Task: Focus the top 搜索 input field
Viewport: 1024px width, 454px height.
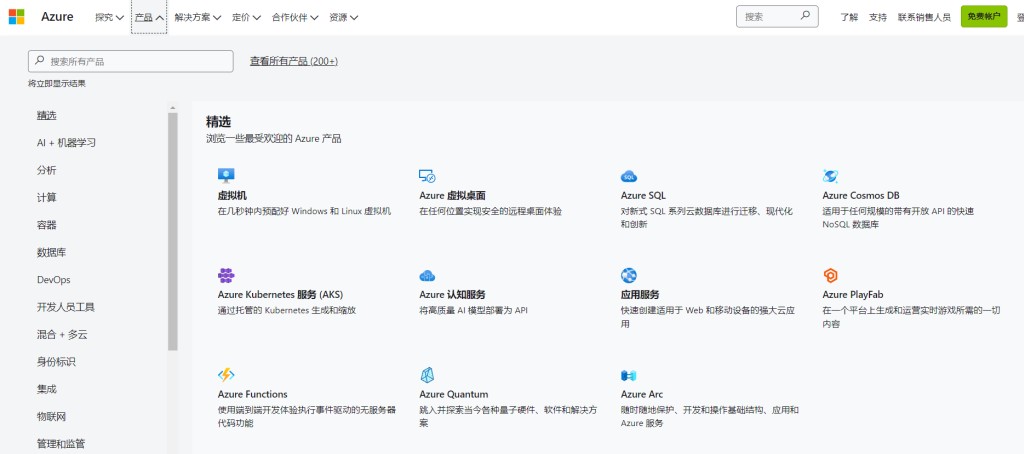Action: (x=777, y=16)
